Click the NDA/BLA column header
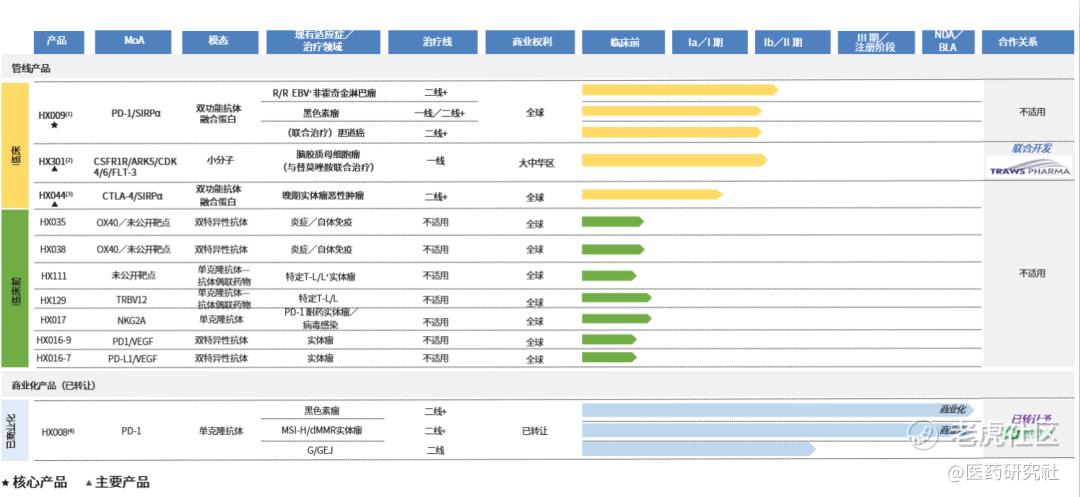Screen dimensions: 1080x497 pos(948,42)
